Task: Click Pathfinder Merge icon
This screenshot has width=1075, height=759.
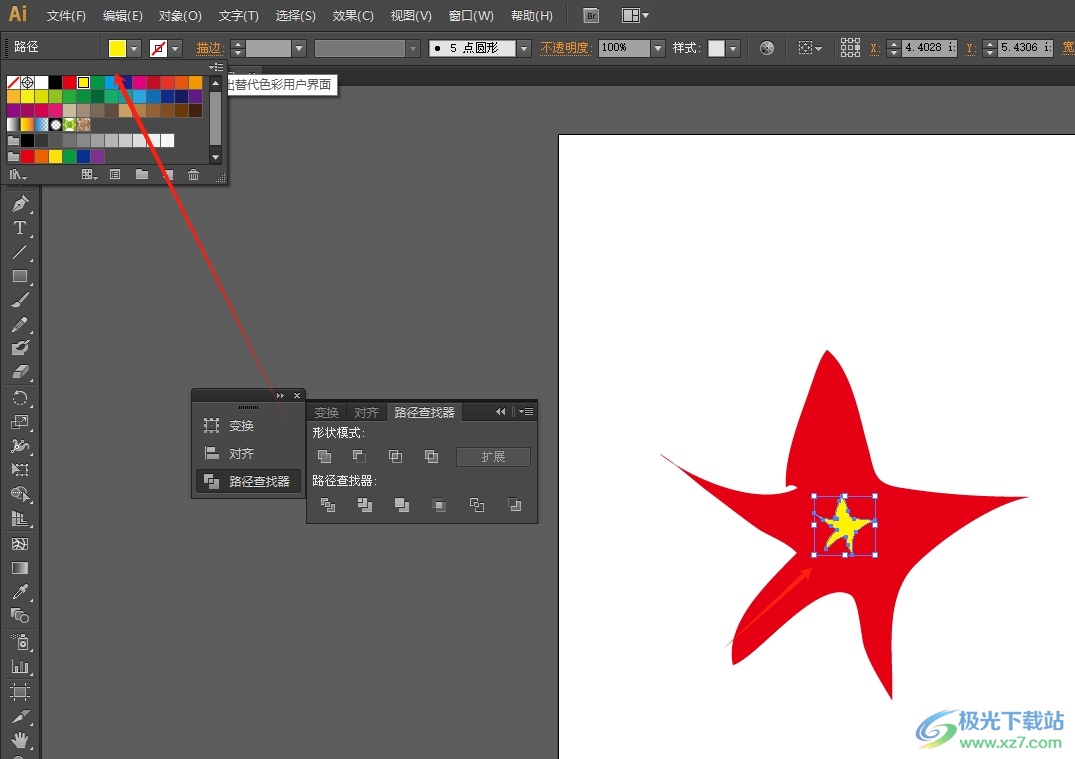Action: (x=402, y=505)
